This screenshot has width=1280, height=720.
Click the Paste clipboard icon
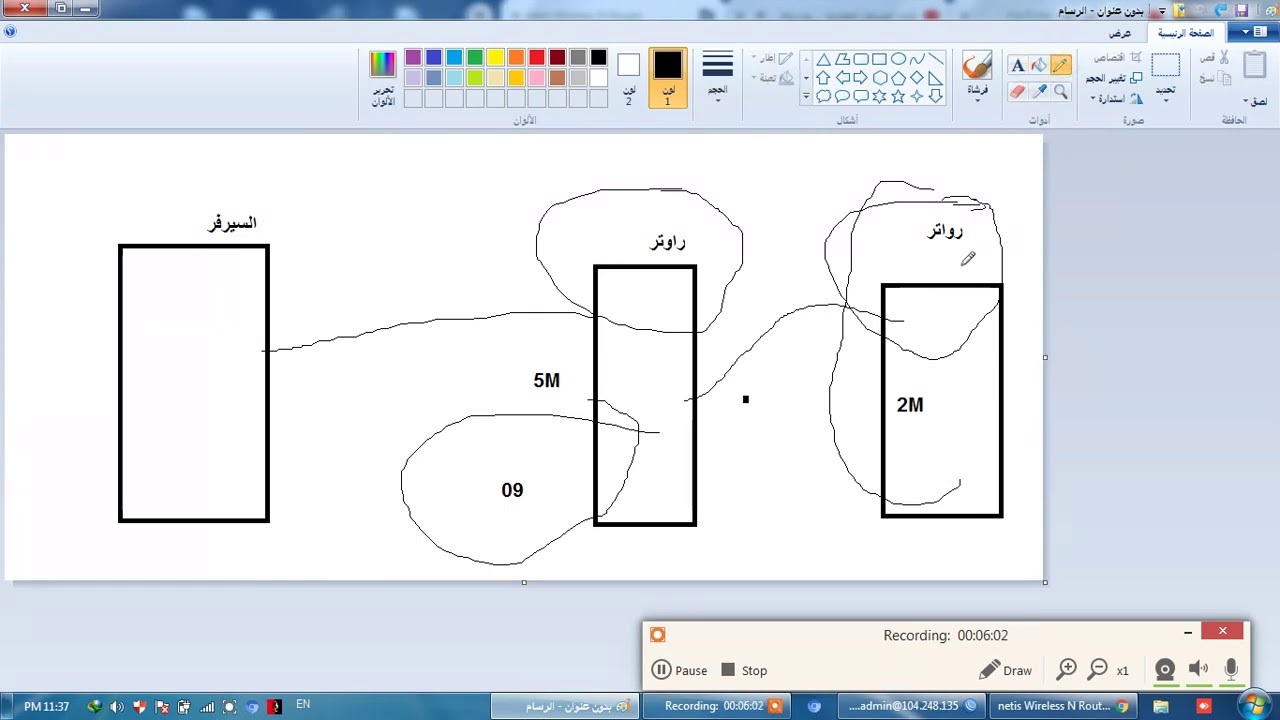point(1256,66)
